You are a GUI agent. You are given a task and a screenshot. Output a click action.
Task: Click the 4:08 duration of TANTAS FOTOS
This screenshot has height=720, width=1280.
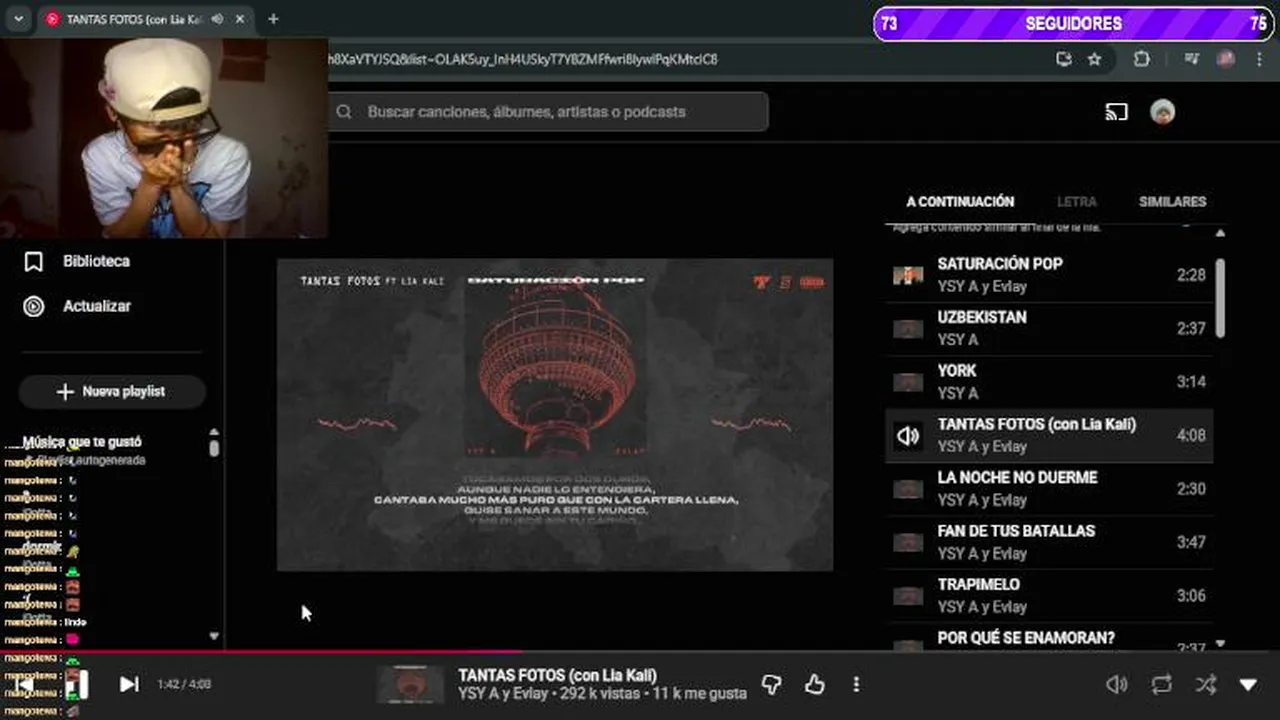click(x=1191, y=435)
